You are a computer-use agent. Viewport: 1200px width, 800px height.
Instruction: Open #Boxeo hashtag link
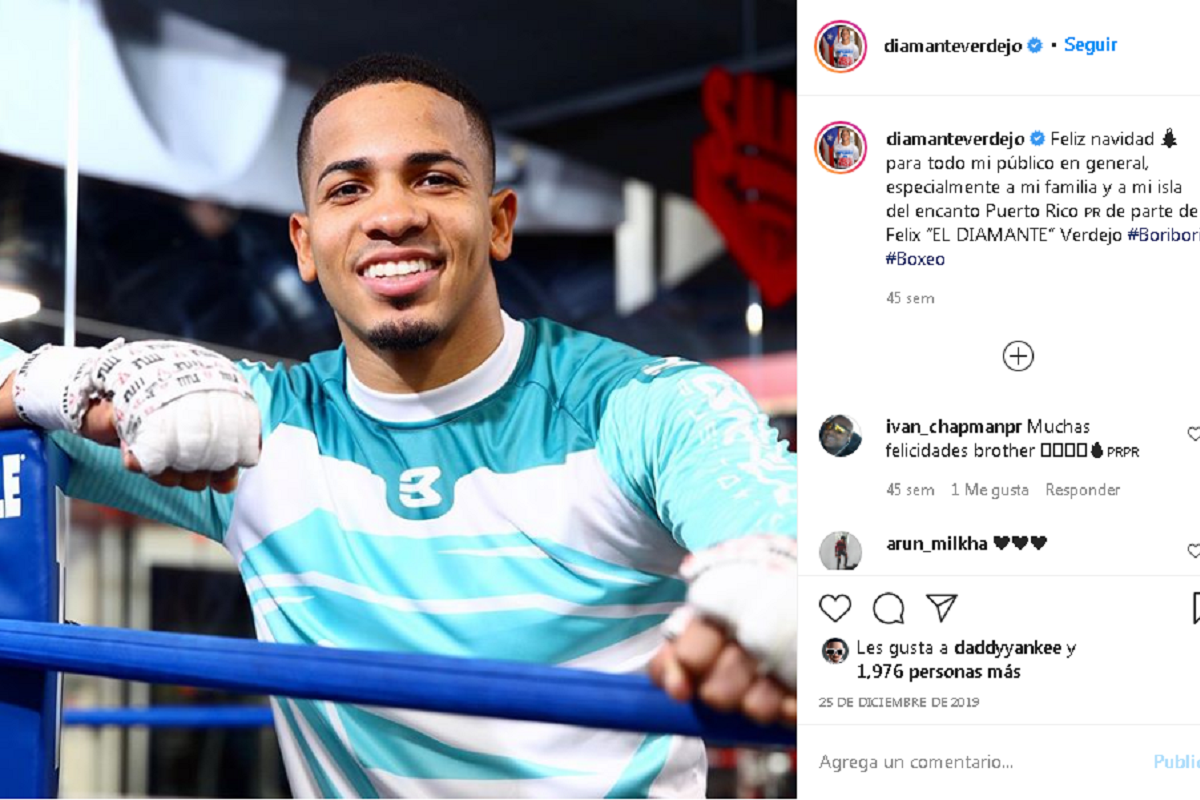pos(915,259)
